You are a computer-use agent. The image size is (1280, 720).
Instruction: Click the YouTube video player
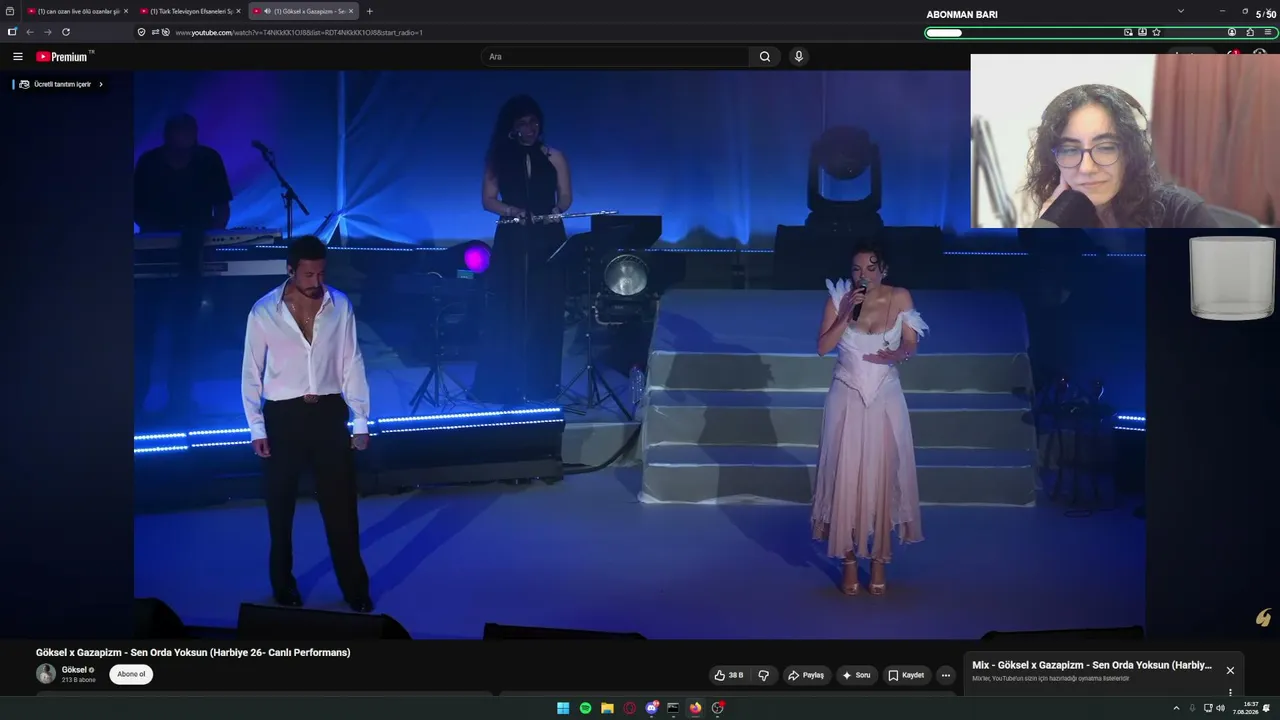click(639, 354)
